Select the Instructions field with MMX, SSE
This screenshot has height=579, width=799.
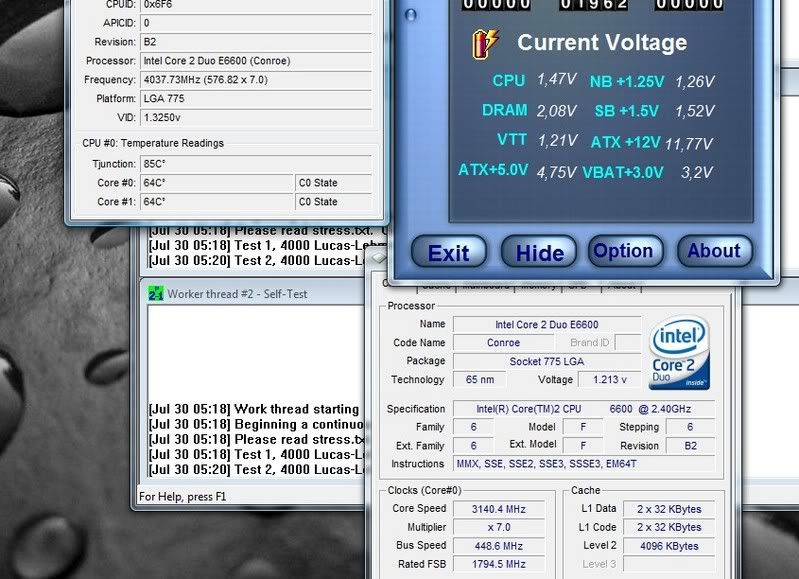583,464
